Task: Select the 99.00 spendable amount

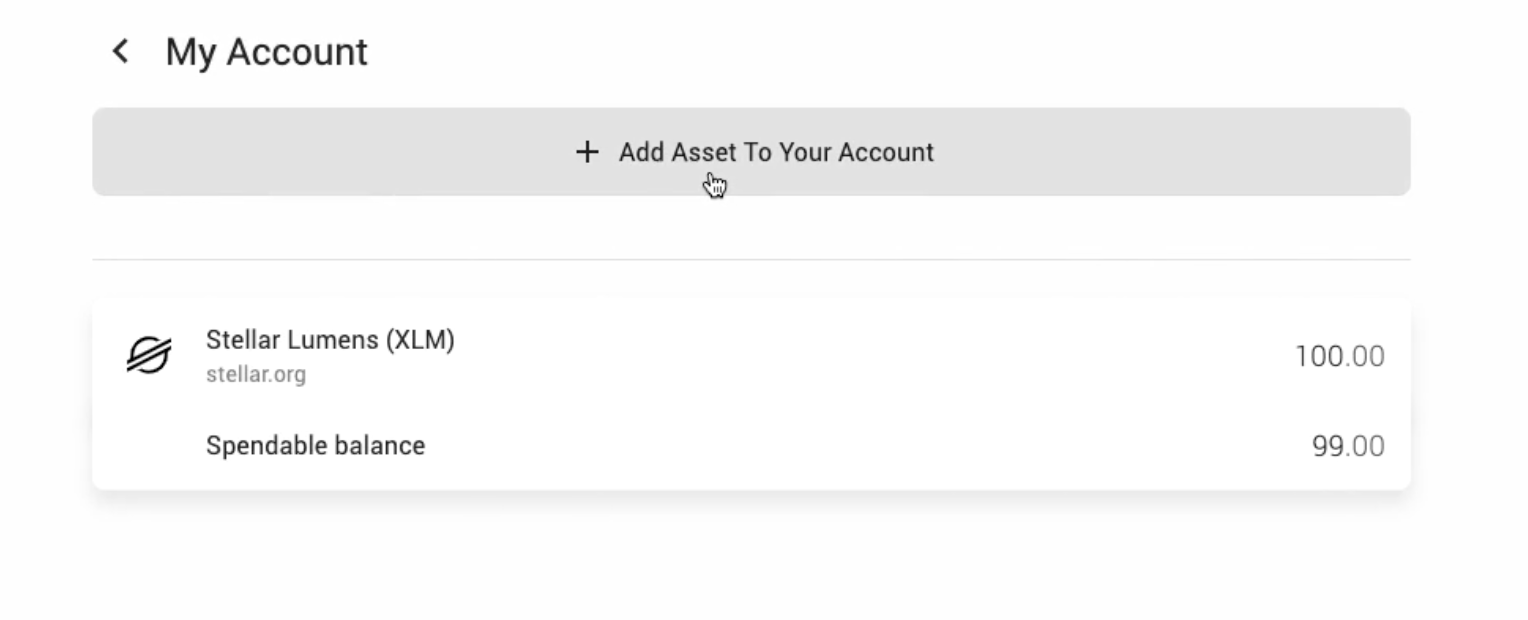Action: pyautogui.click(x=1348, y=446)
